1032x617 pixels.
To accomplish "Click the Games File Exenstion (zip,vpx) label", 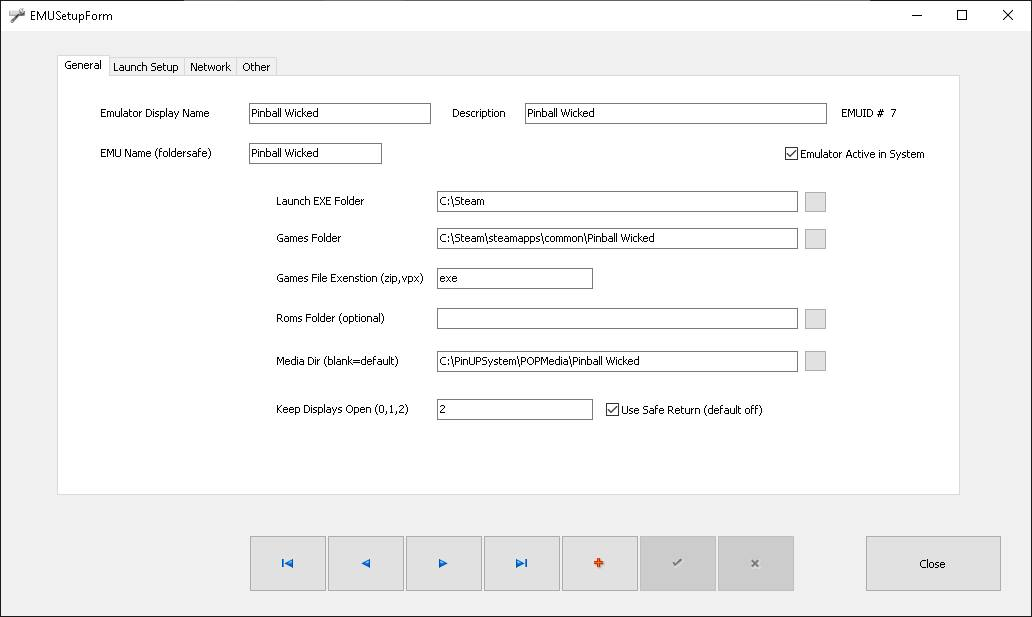I will click(349, 279).
